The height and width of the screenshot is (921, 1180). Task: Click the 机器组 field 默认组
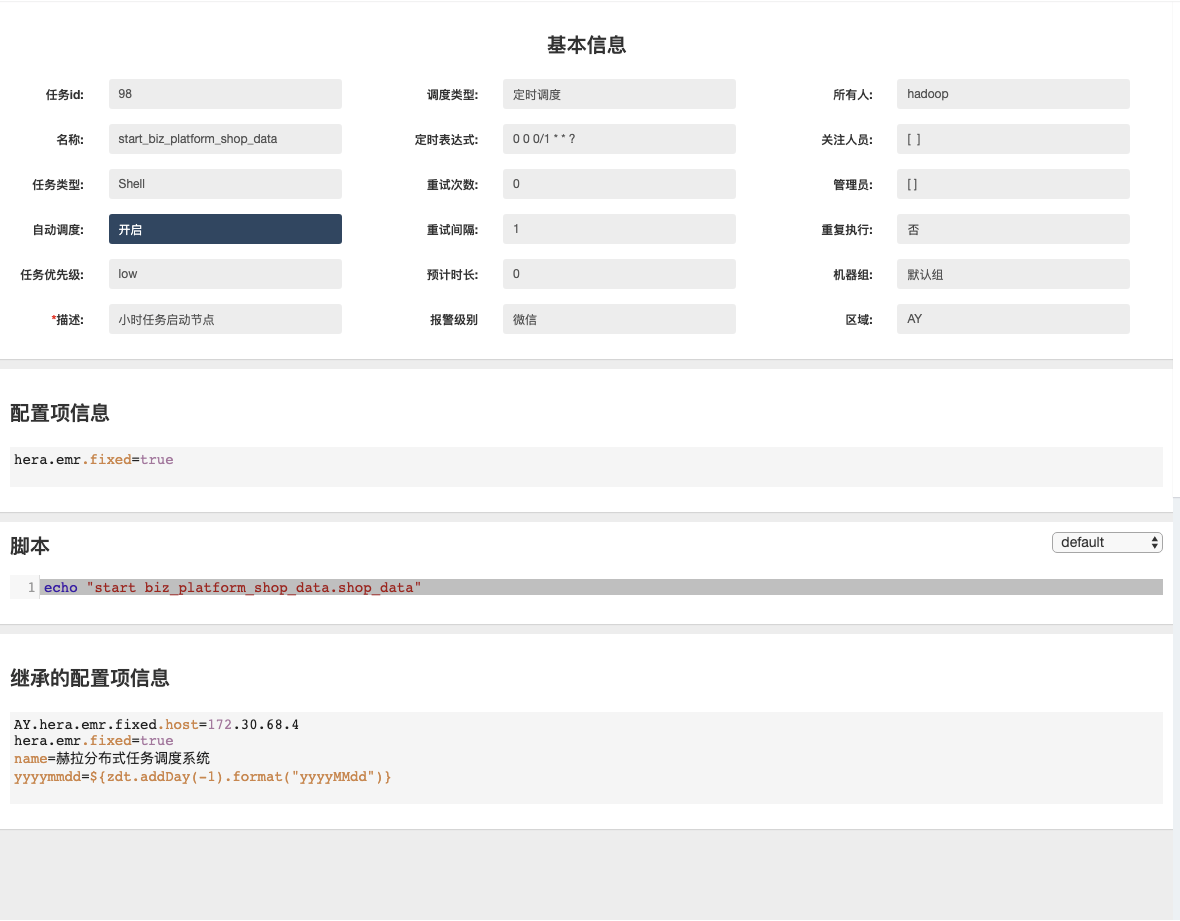1013,274
